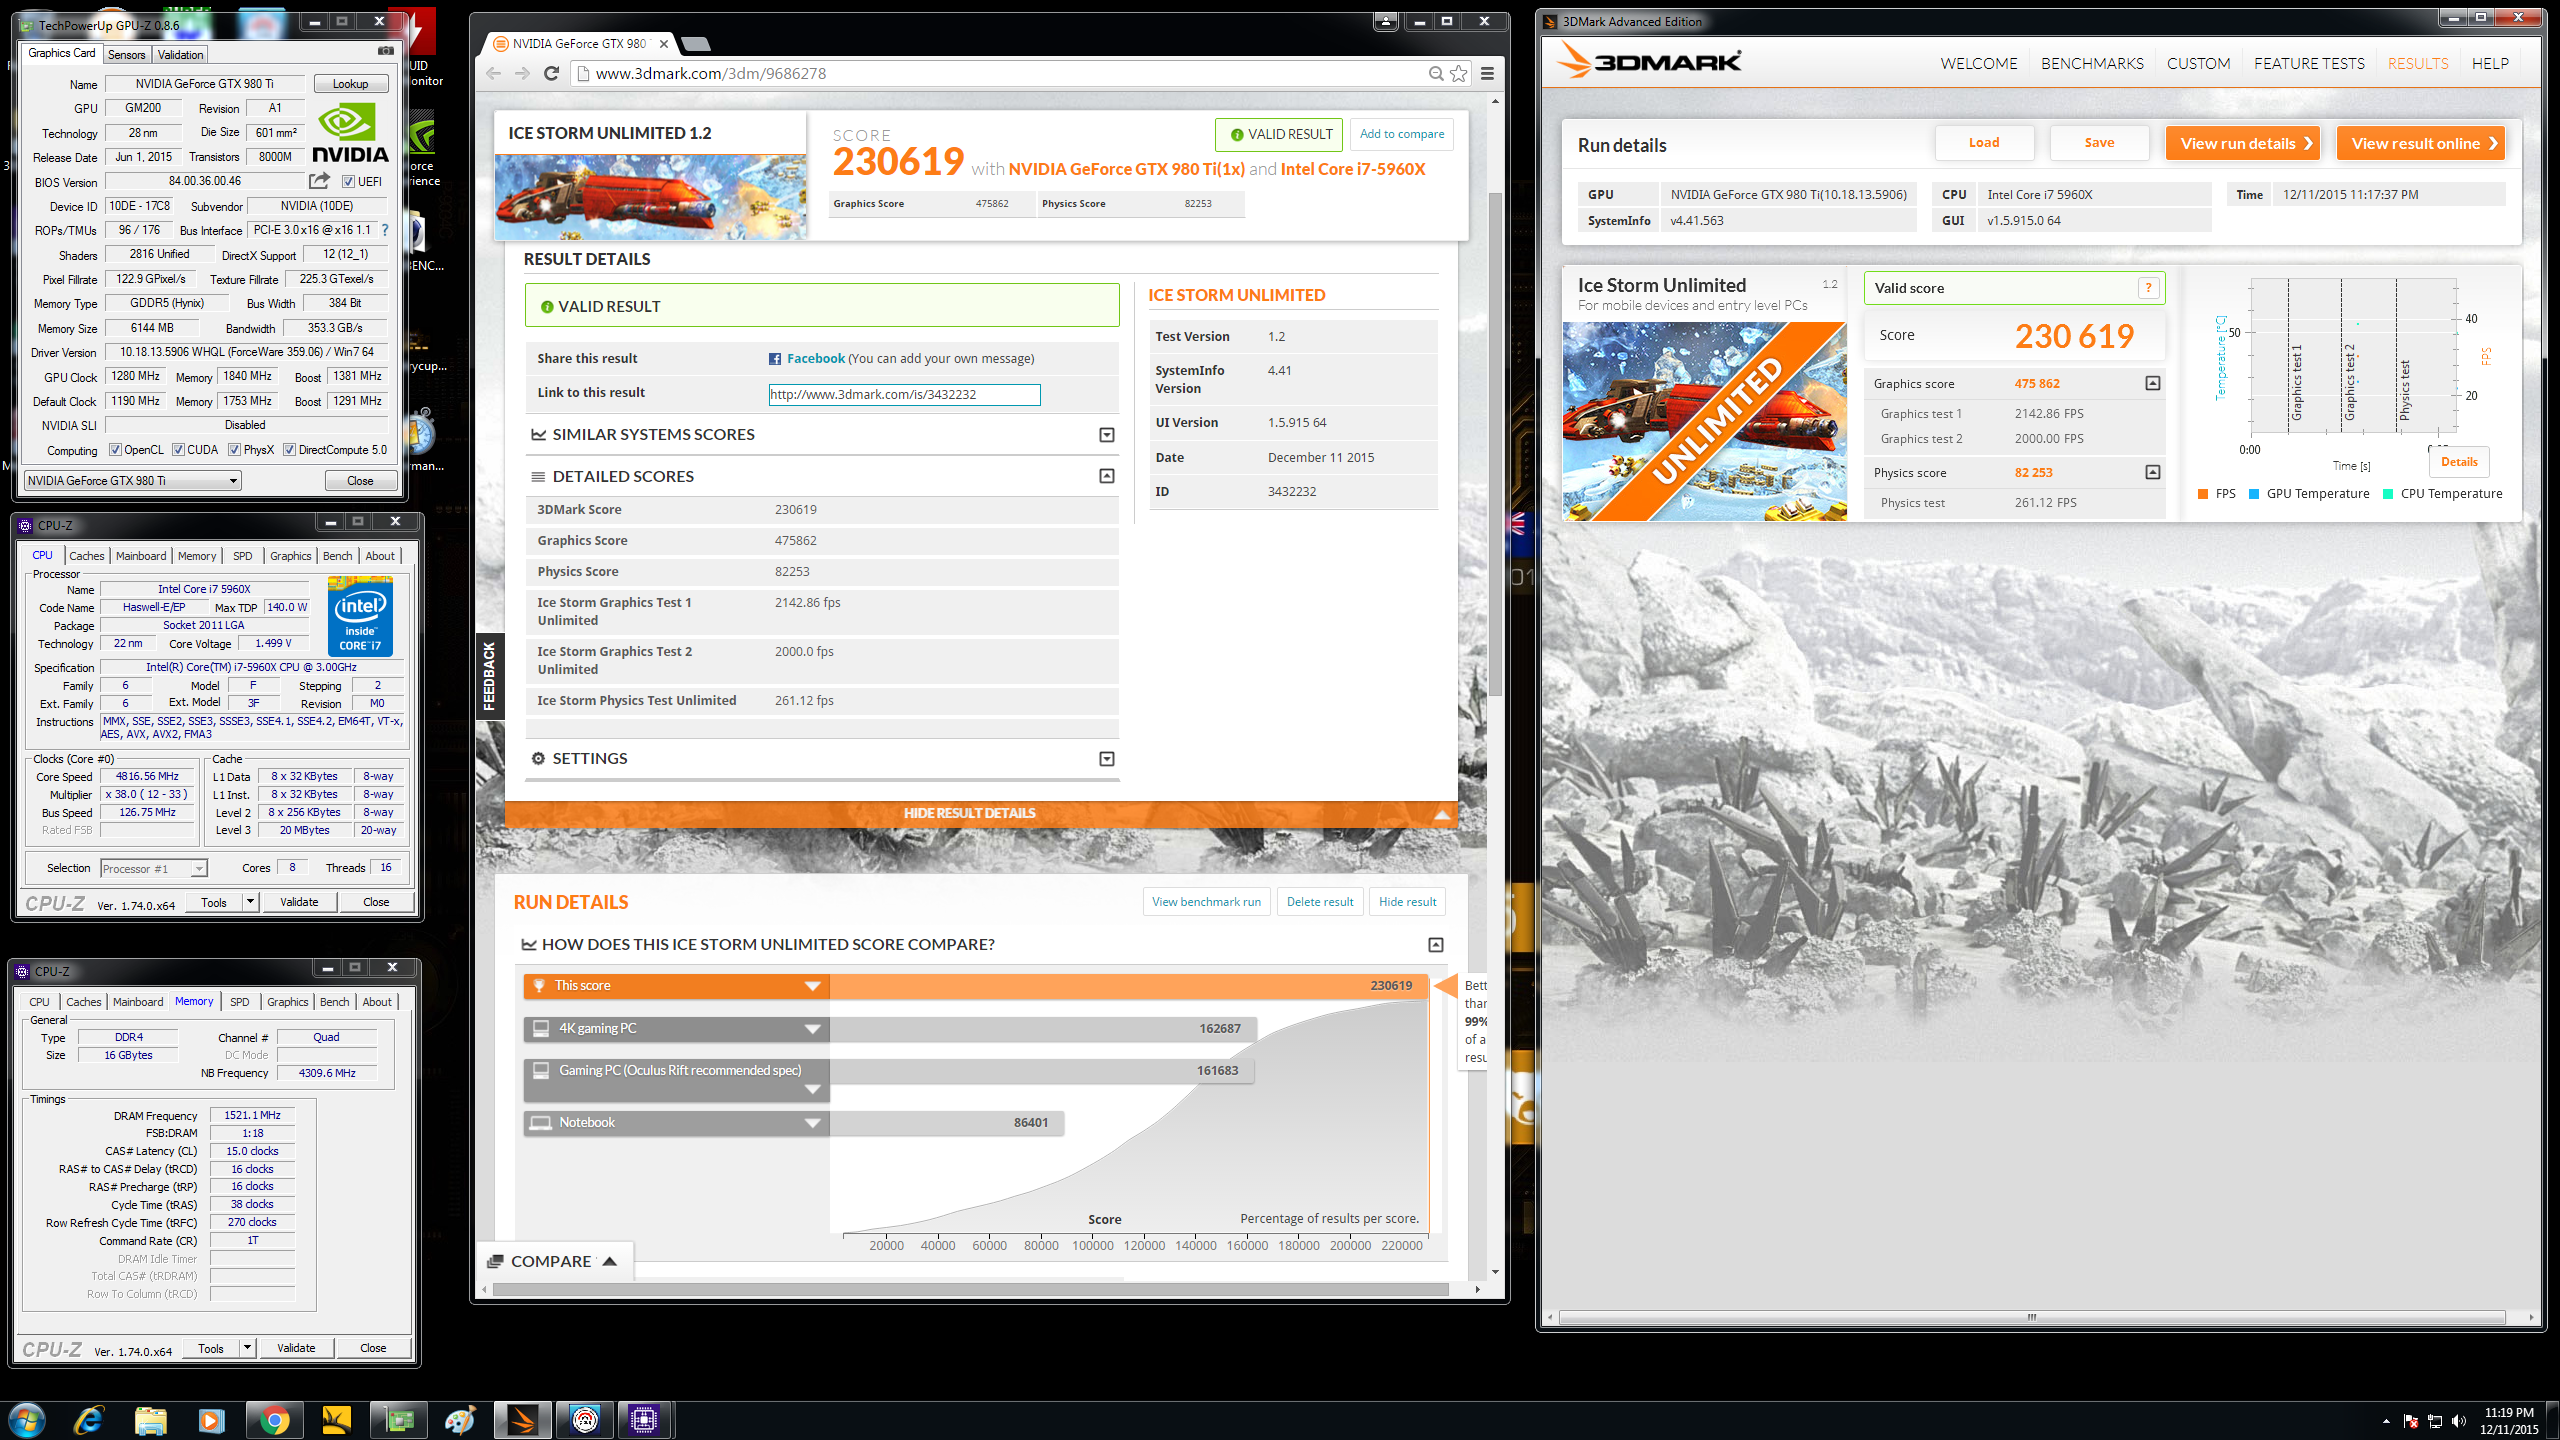Expand the Similar Systems Scores section
Image resolution: width=2560 pixels, height=1440 pixels.
pos(1107,435)
